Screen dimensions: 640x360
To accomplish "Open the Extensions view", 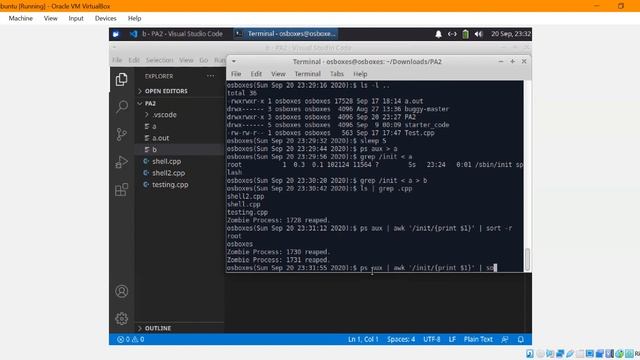I will point(121,189).
